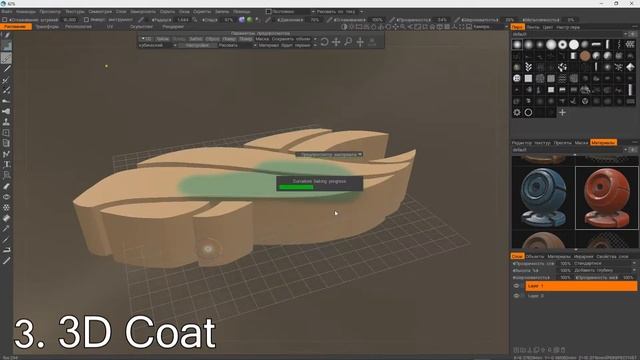Open the Пресеты tab above materials
640x360 pixels.
click(x=562, y=142)
